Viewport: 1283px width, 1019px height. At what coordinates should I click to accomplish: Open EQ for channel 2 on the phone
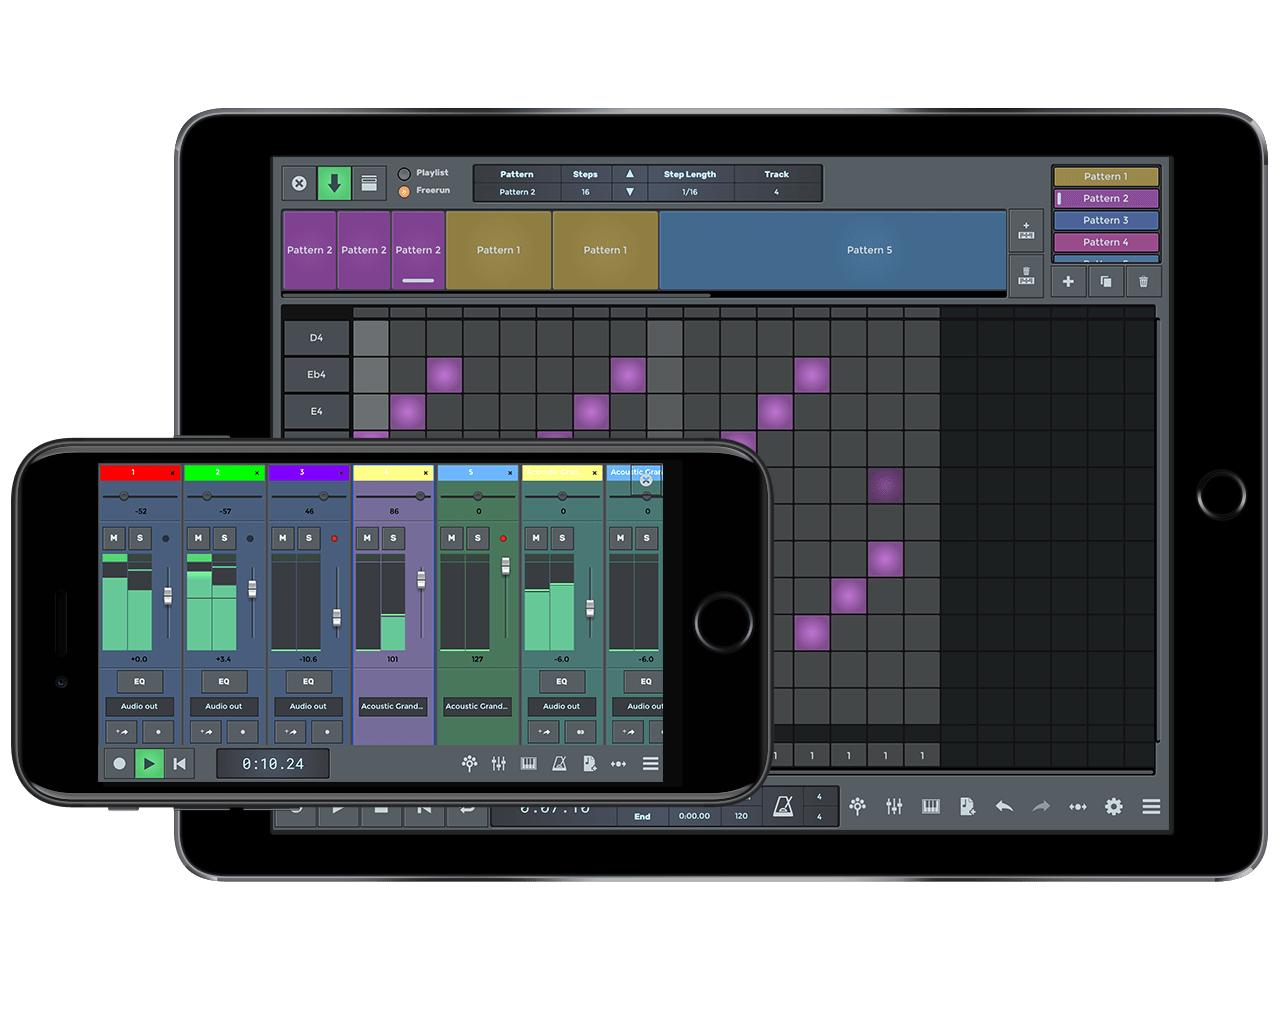[x=224, y=682]
